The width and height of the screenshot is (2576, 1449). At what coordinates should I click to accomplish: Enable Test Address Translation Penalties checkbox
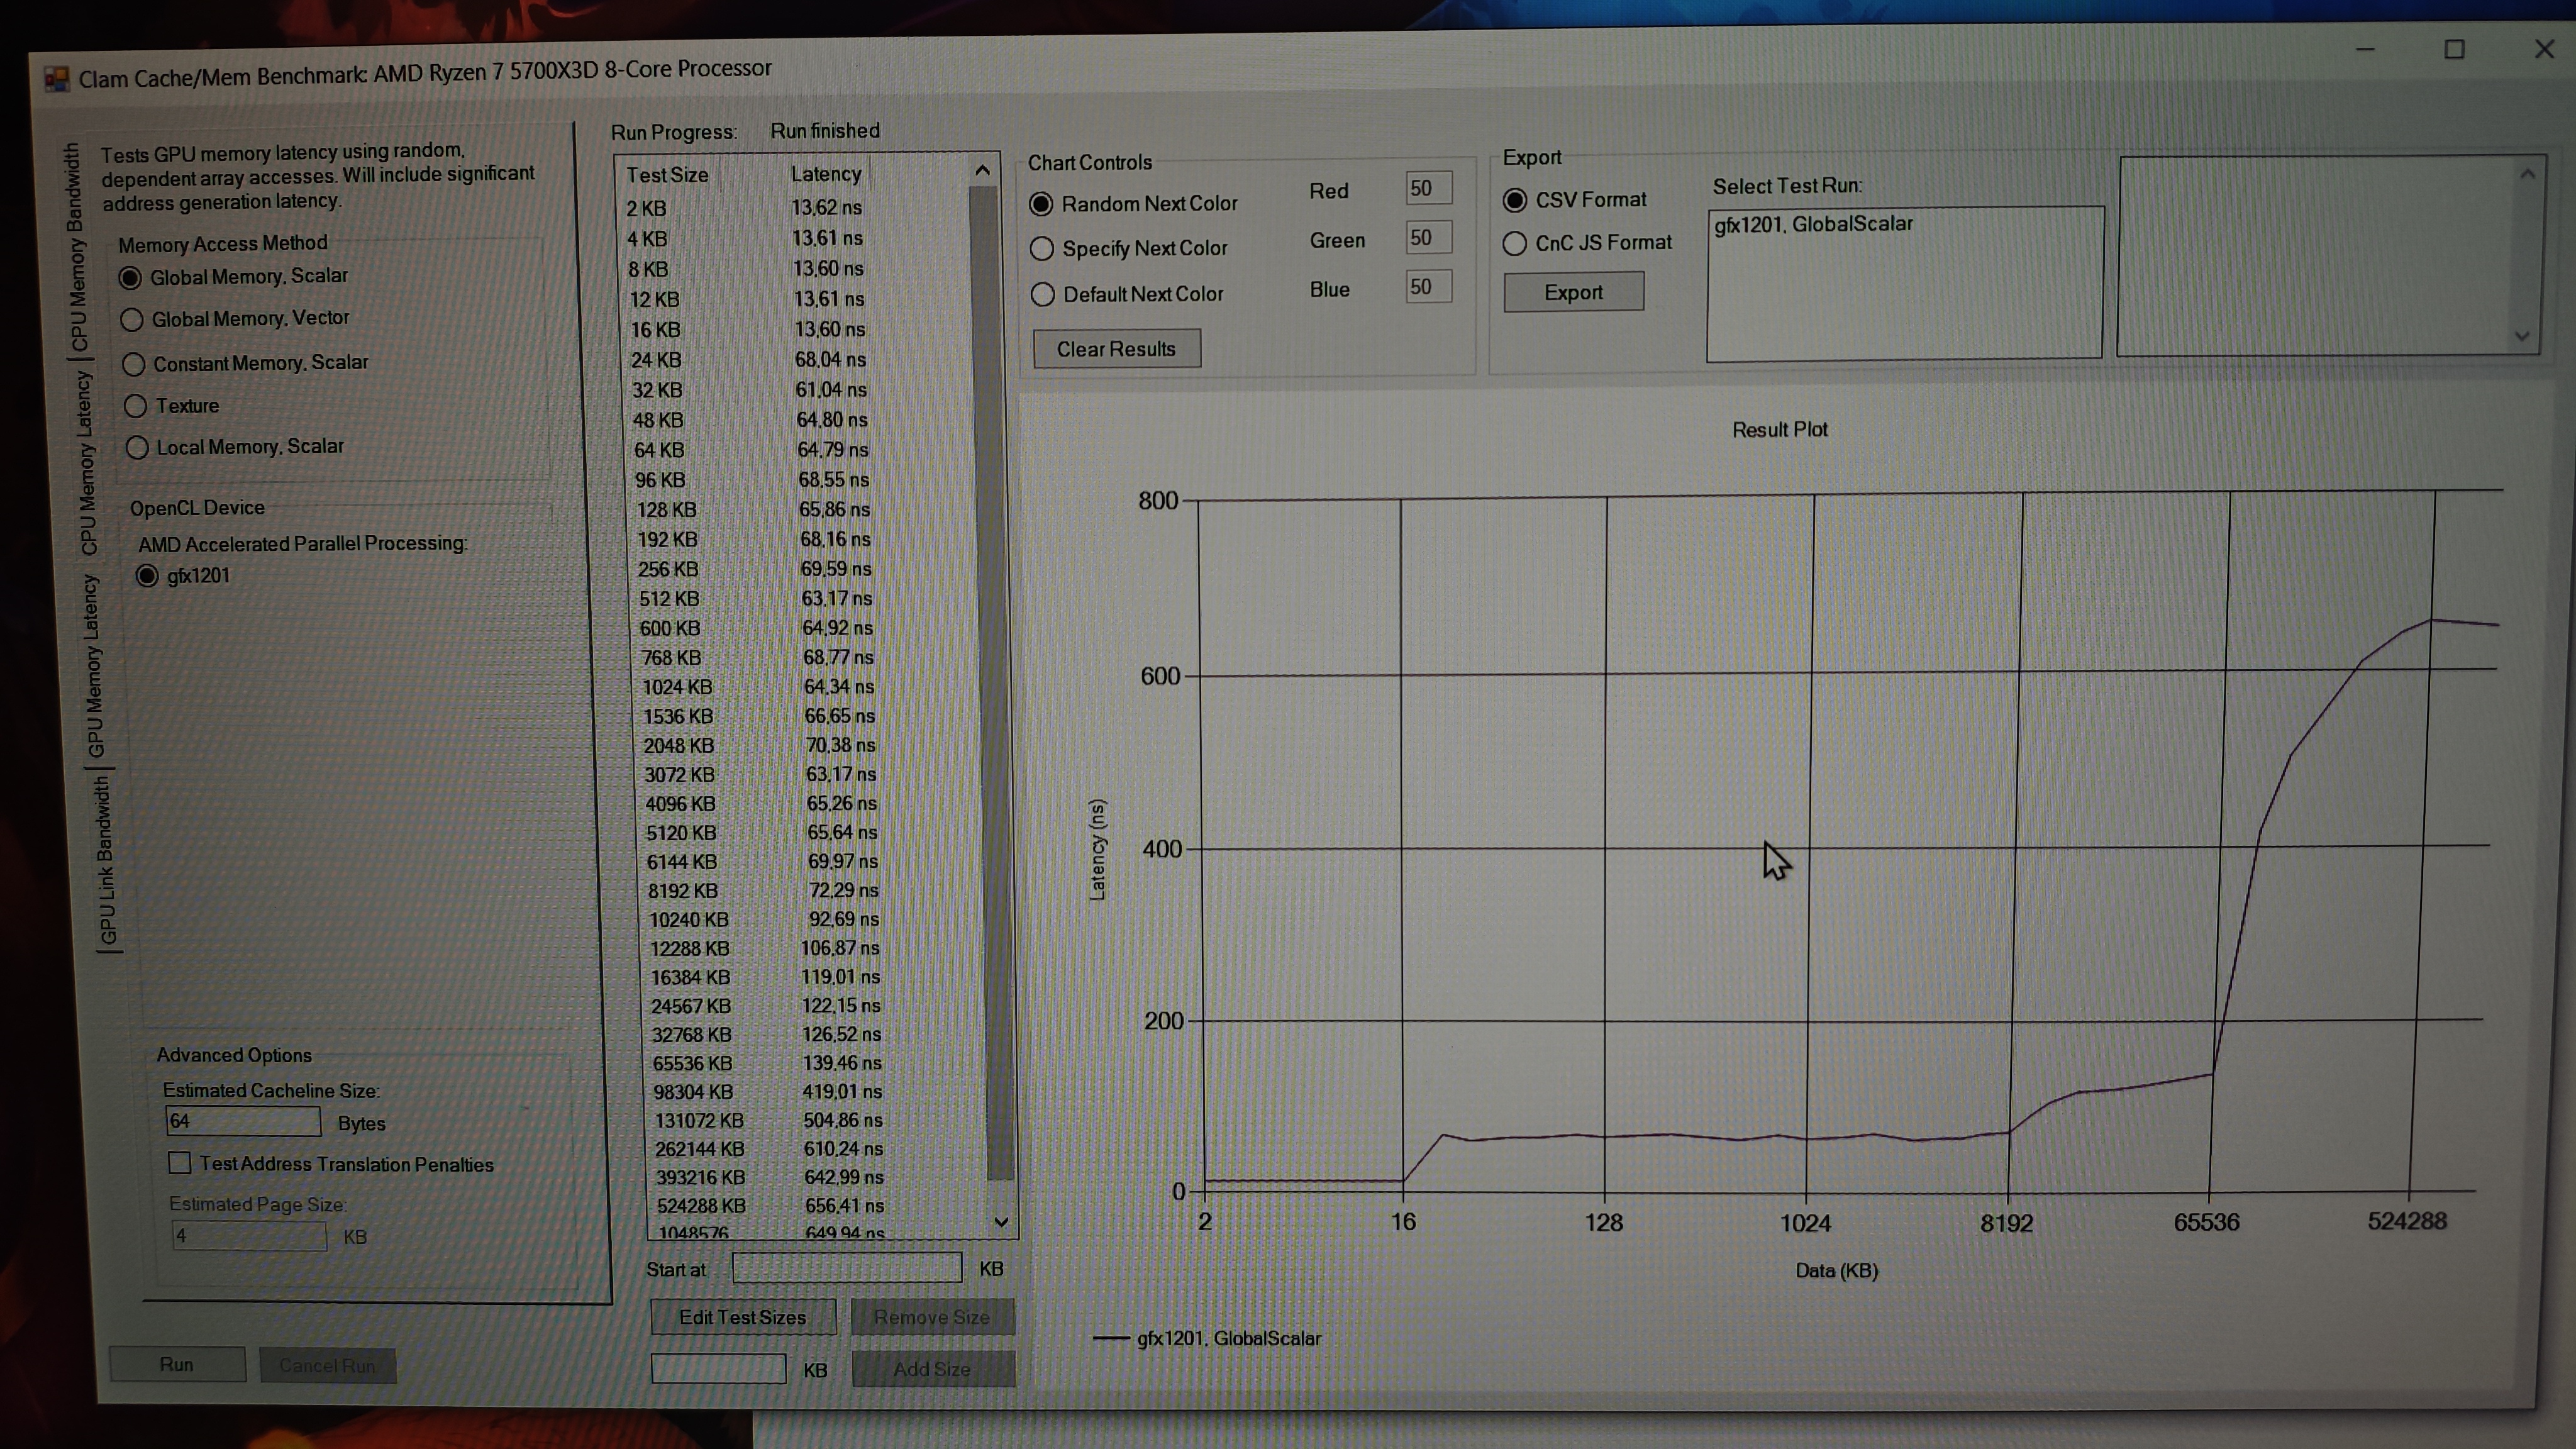pyautogui.click(x=180, y=1163)
